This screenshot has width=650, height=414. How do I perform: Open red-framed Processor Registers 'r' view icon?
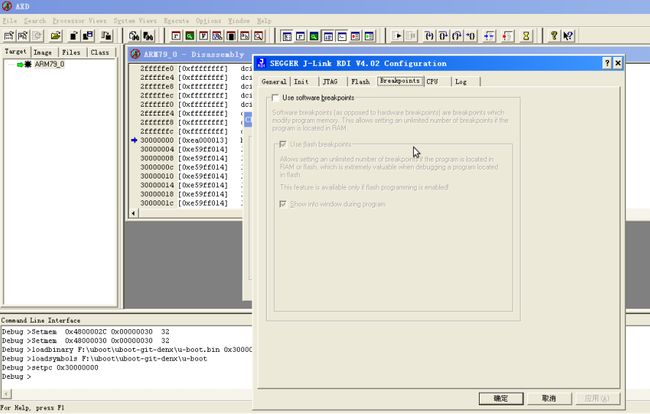pos(176,36)
